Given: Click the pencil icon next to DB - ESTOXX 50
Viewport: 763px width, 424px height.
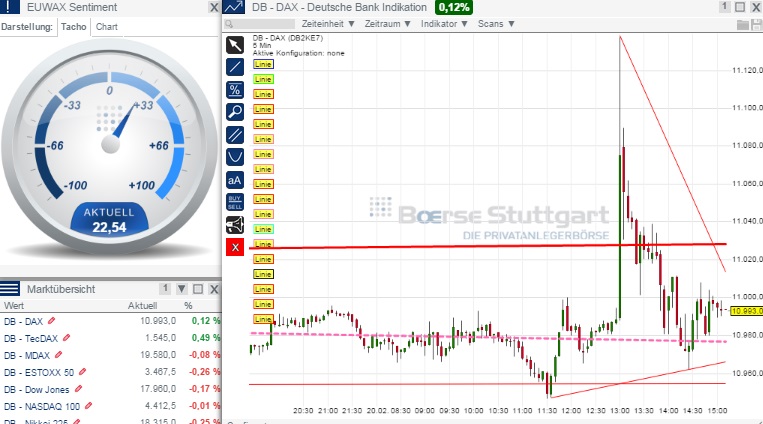Looking at the screenshot, I should [x=82, y=371].
